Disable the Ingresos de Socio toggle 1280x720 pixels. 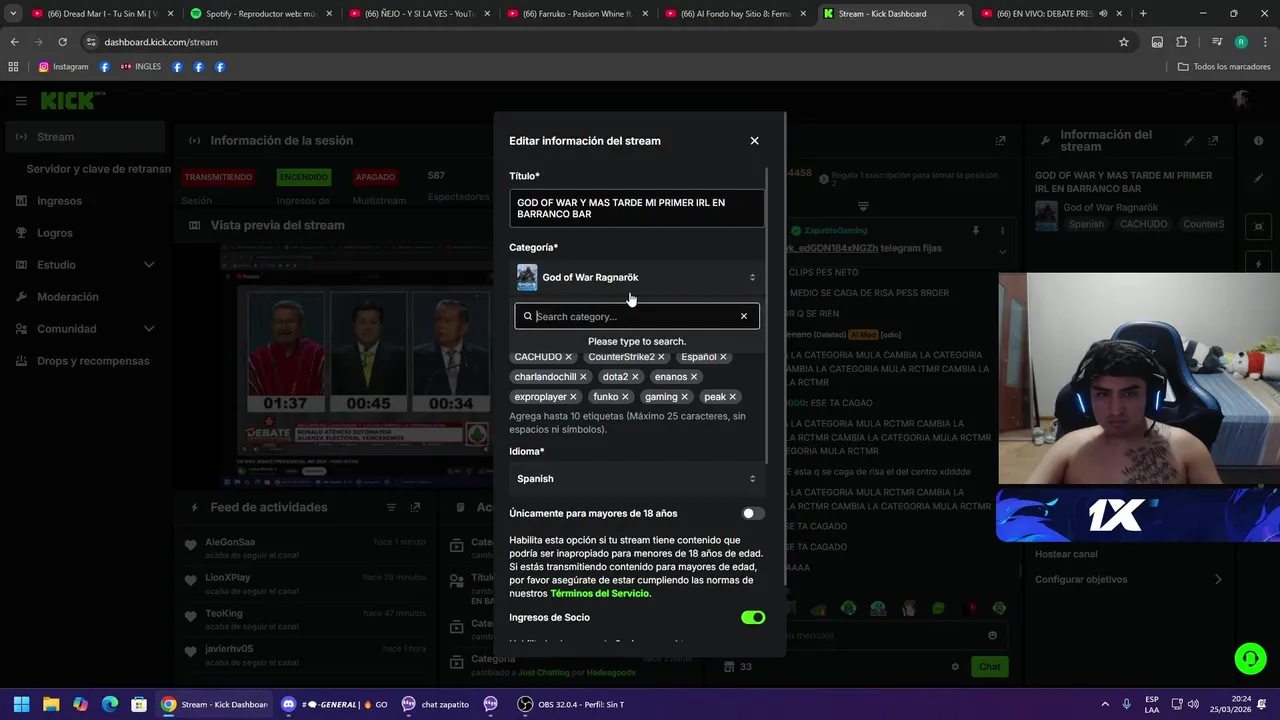click(753, 617)
